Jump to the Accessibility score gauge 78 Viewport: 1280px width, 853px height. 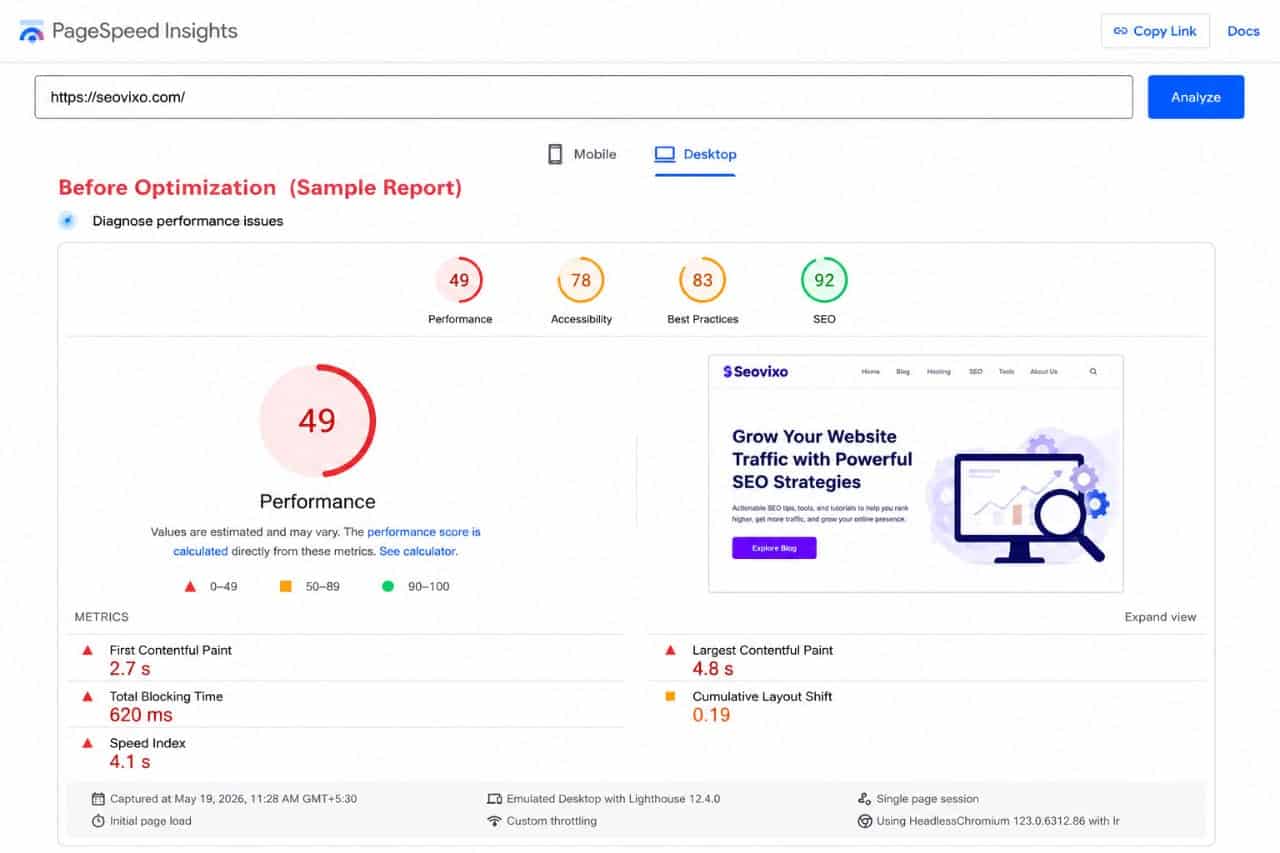[581, 281]
